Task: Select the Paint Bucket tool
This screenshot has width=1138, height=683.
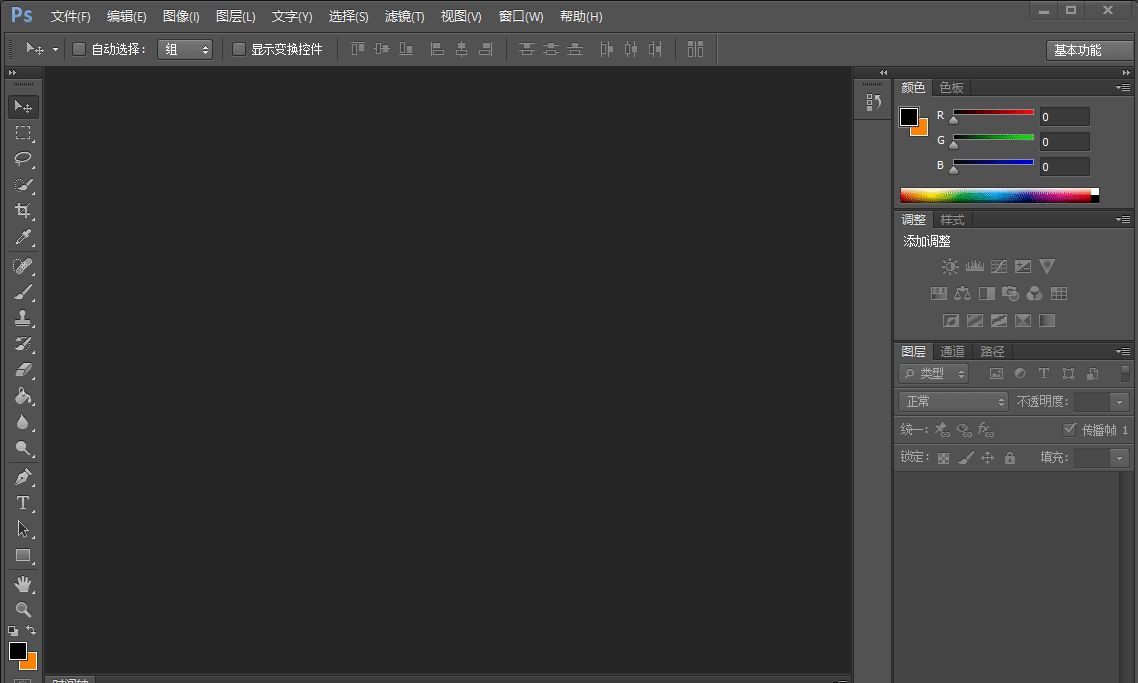Action: [x=23, y=396]
